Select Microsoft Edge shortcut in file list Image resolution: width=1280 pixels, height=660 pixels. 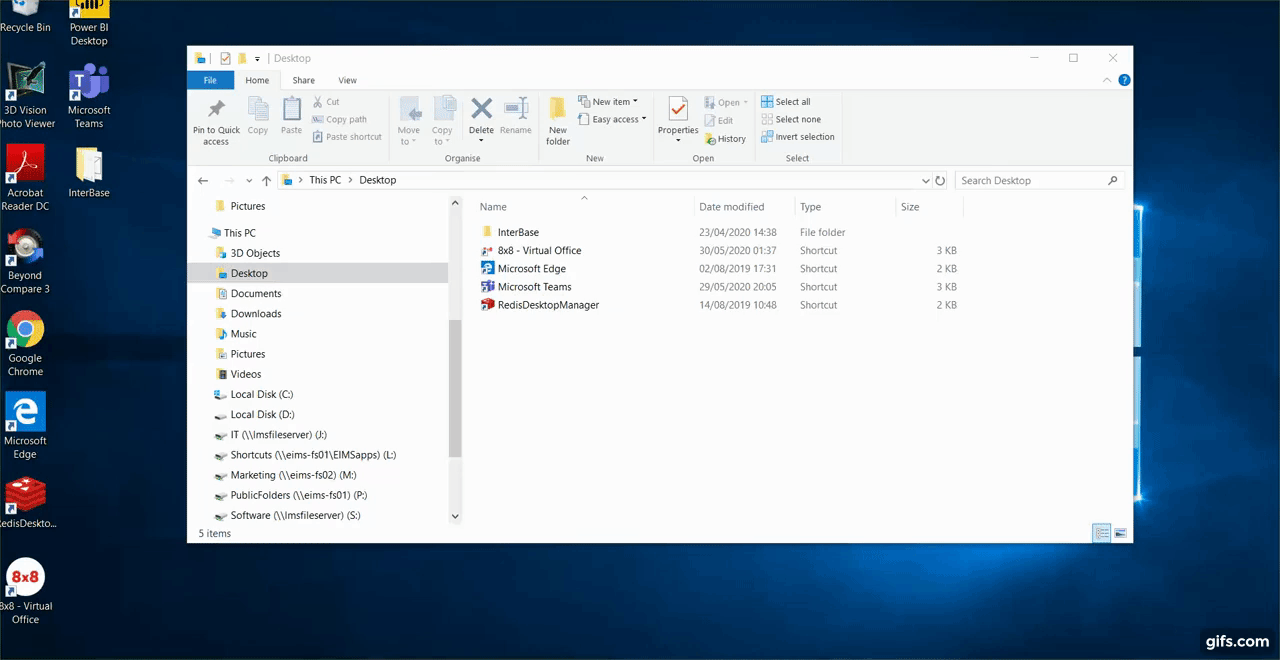click(x=531, y=269)
